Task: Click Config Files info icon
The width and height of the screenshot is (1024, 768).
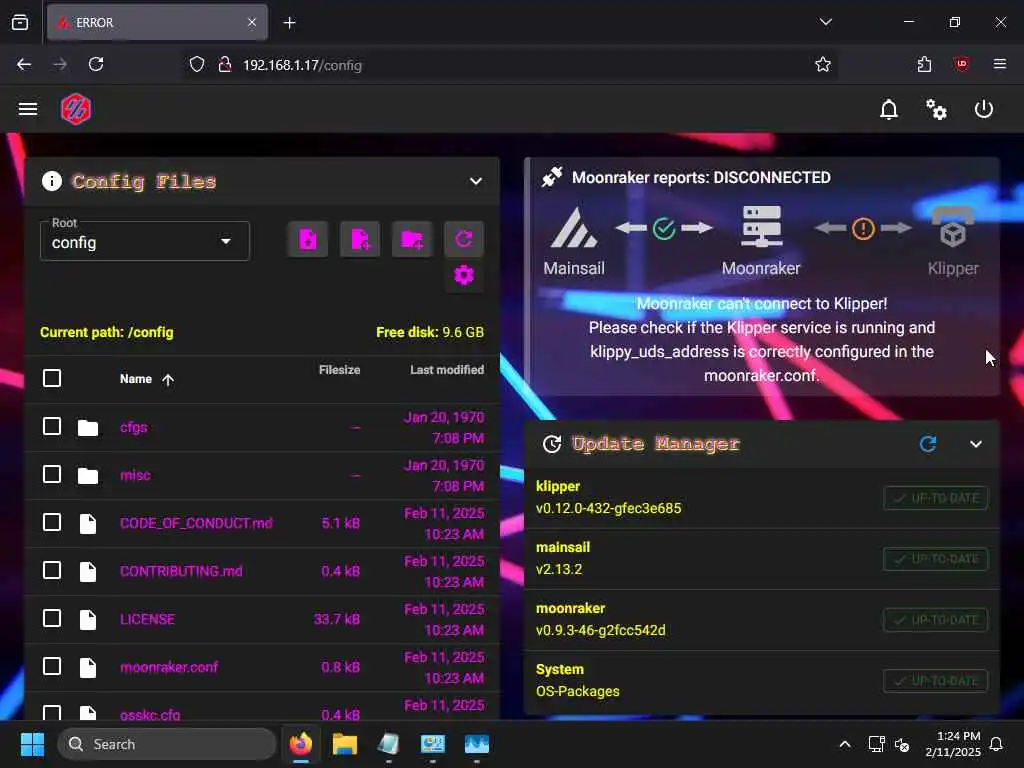Action: [x=52, y=181]
